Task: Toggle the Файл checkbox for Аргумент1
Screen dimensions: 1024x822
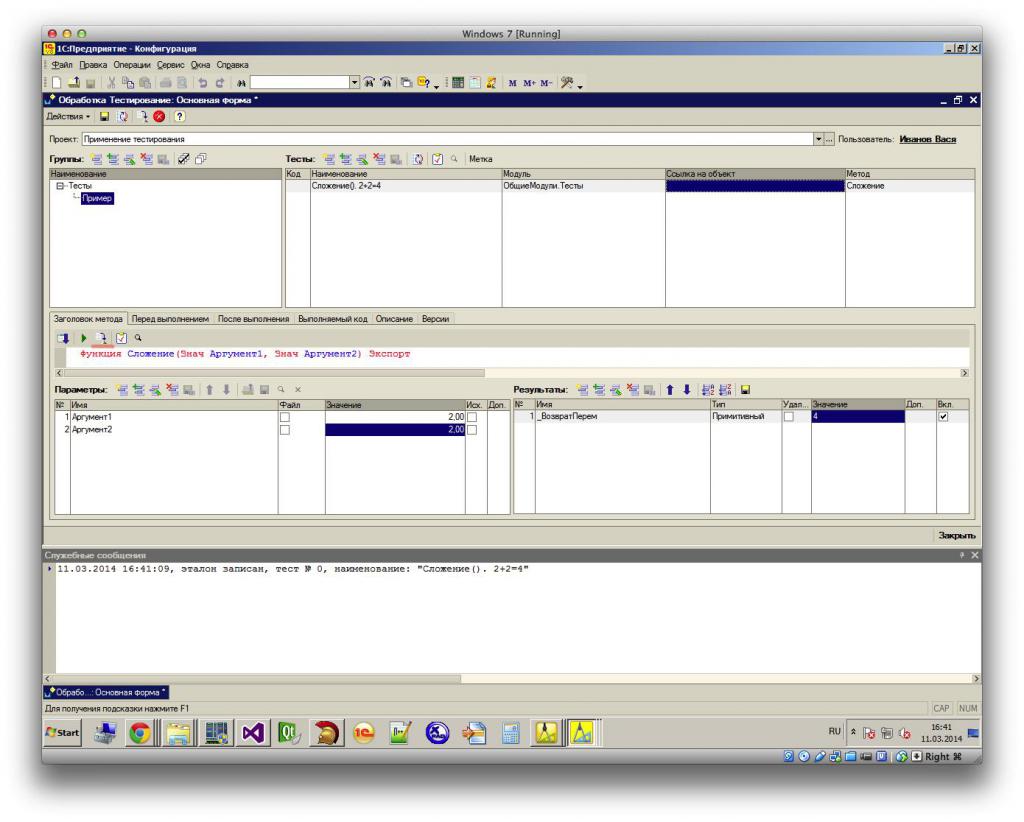Action: [285, 417]
